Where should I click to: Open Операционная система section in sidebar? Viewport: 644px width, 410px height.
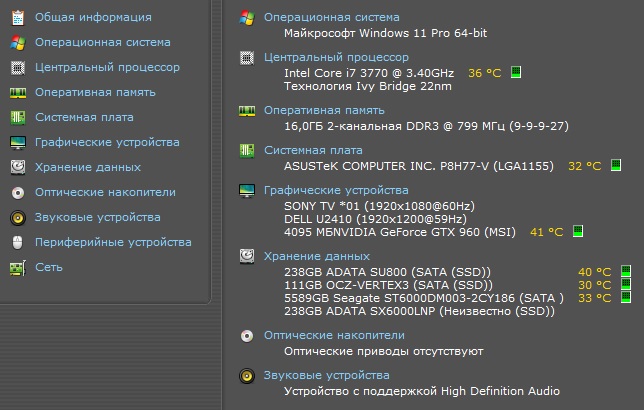pyautogui.click(x=103, y=42)
